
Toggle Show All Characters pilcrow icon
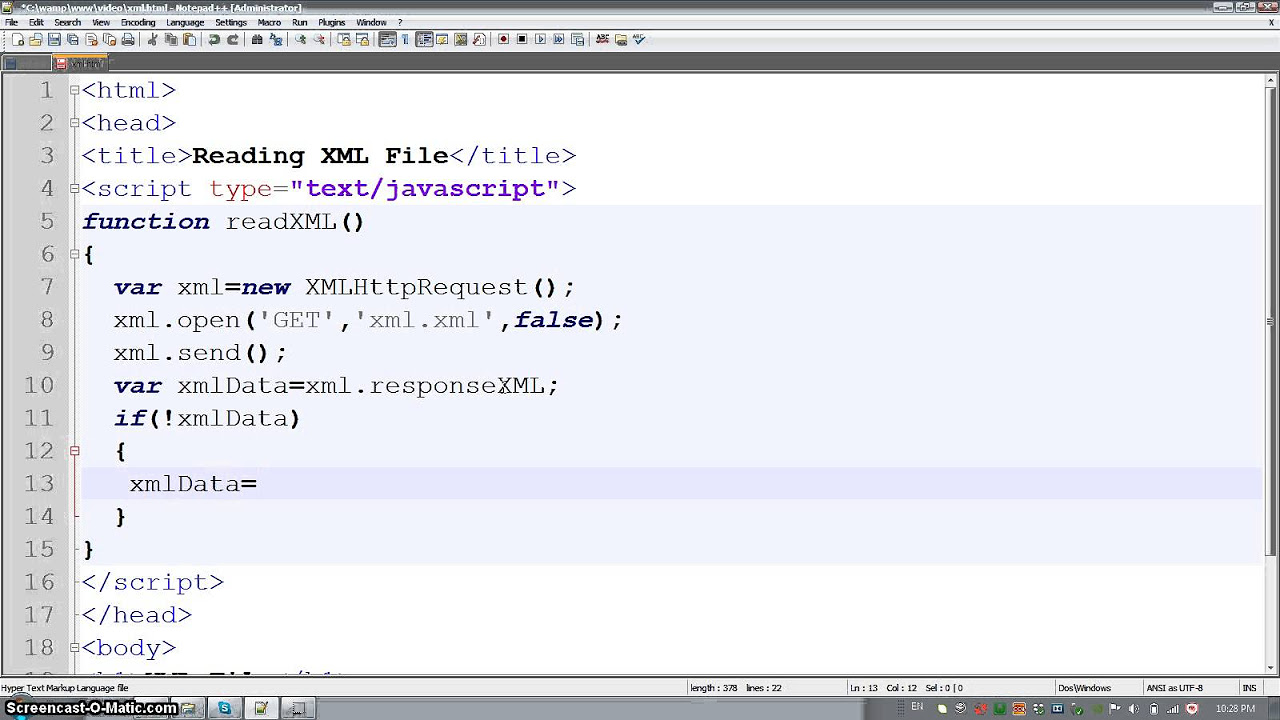(405, 40)
